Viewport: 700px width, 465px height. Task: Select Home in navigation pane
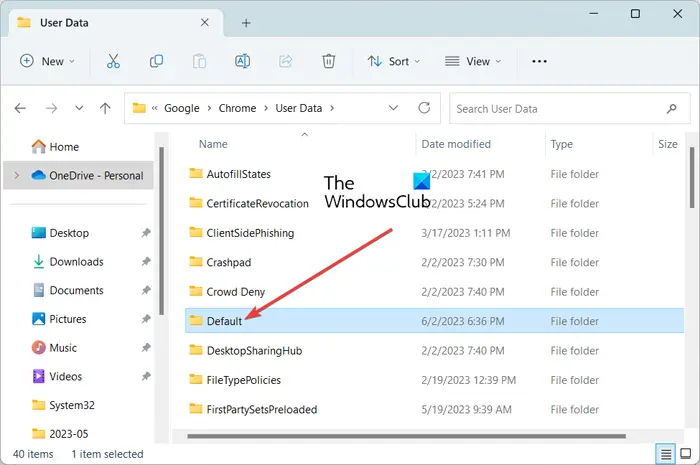(x=55, y=147)
